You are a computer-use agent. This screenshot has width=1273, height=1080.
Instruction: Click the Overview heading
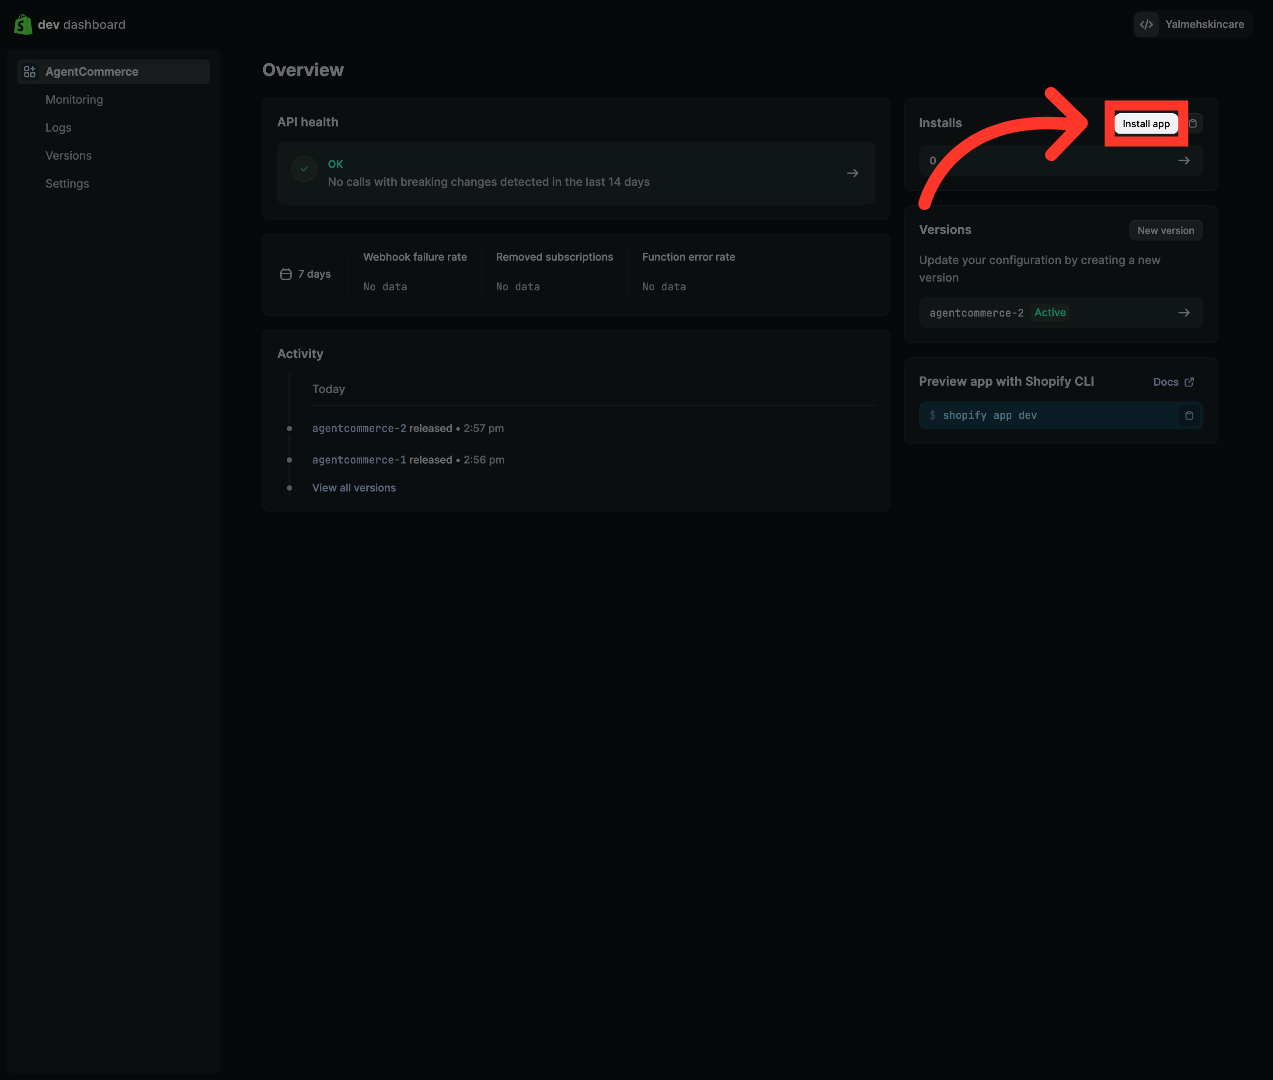(303, 70)
